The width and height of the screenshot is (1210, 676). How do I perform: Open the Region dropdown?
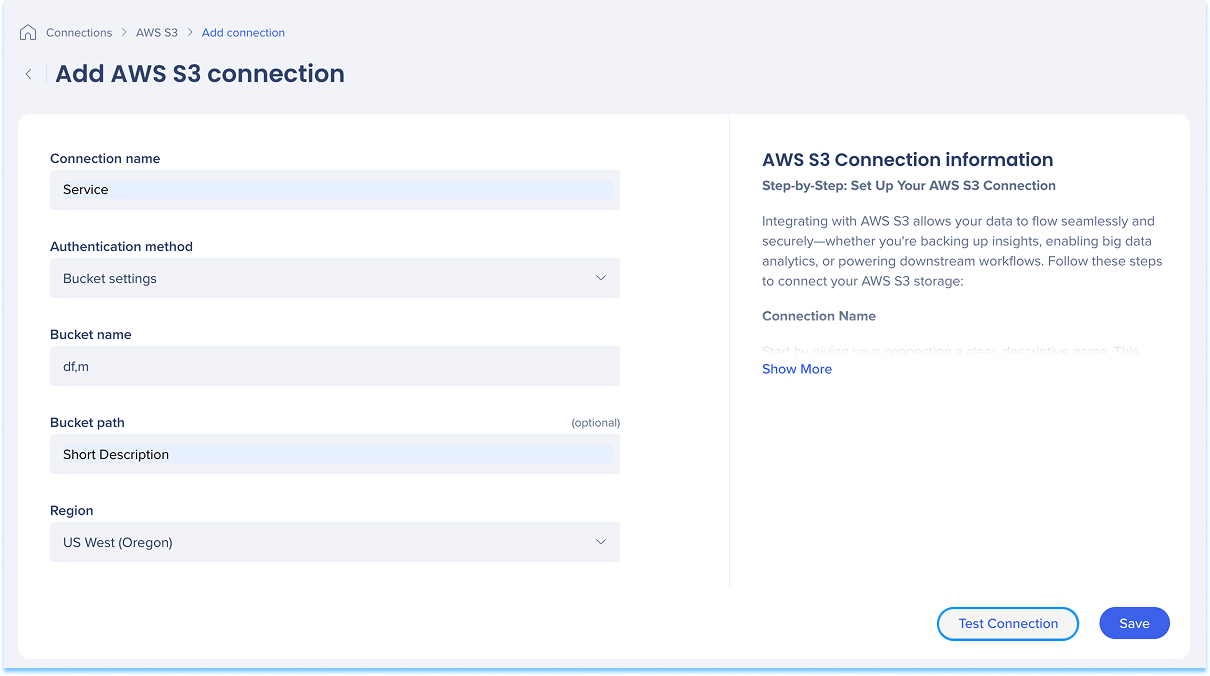tap(335, 542)
